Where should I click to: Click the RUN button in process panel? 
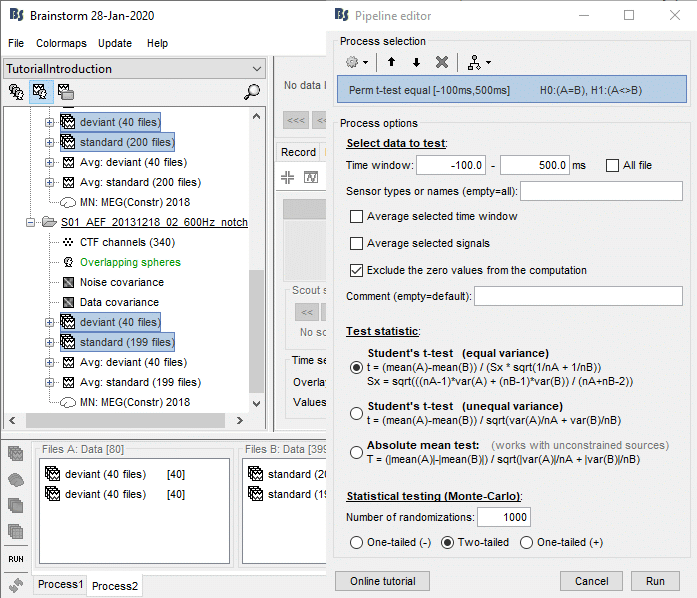pyautogui.click(x=16, y=559)
